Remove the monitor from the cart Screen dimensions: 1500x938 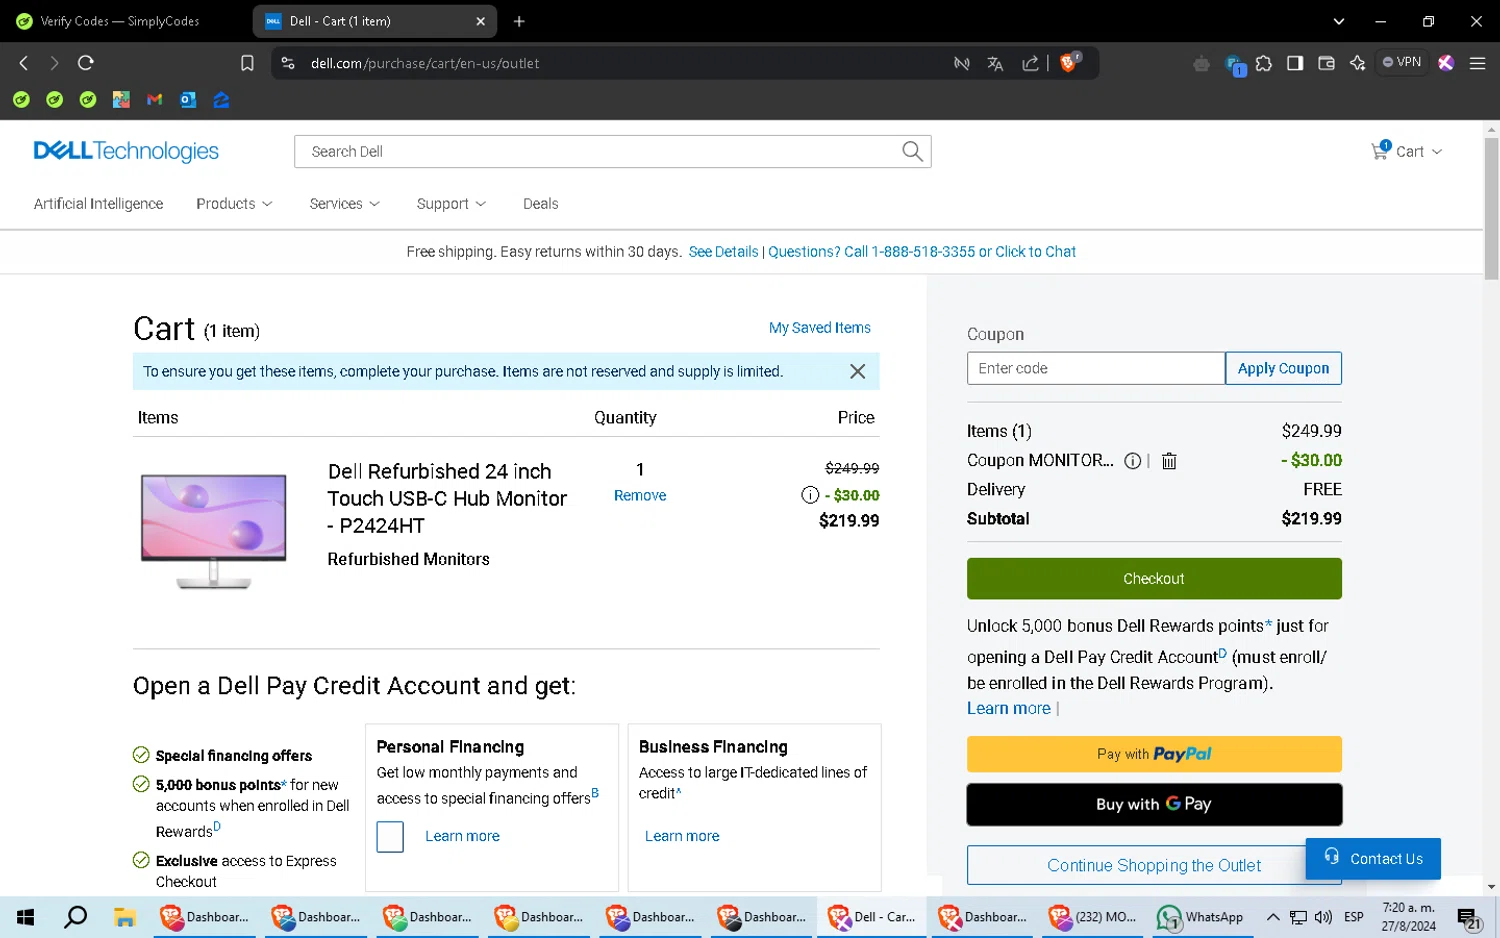(640, 496)
